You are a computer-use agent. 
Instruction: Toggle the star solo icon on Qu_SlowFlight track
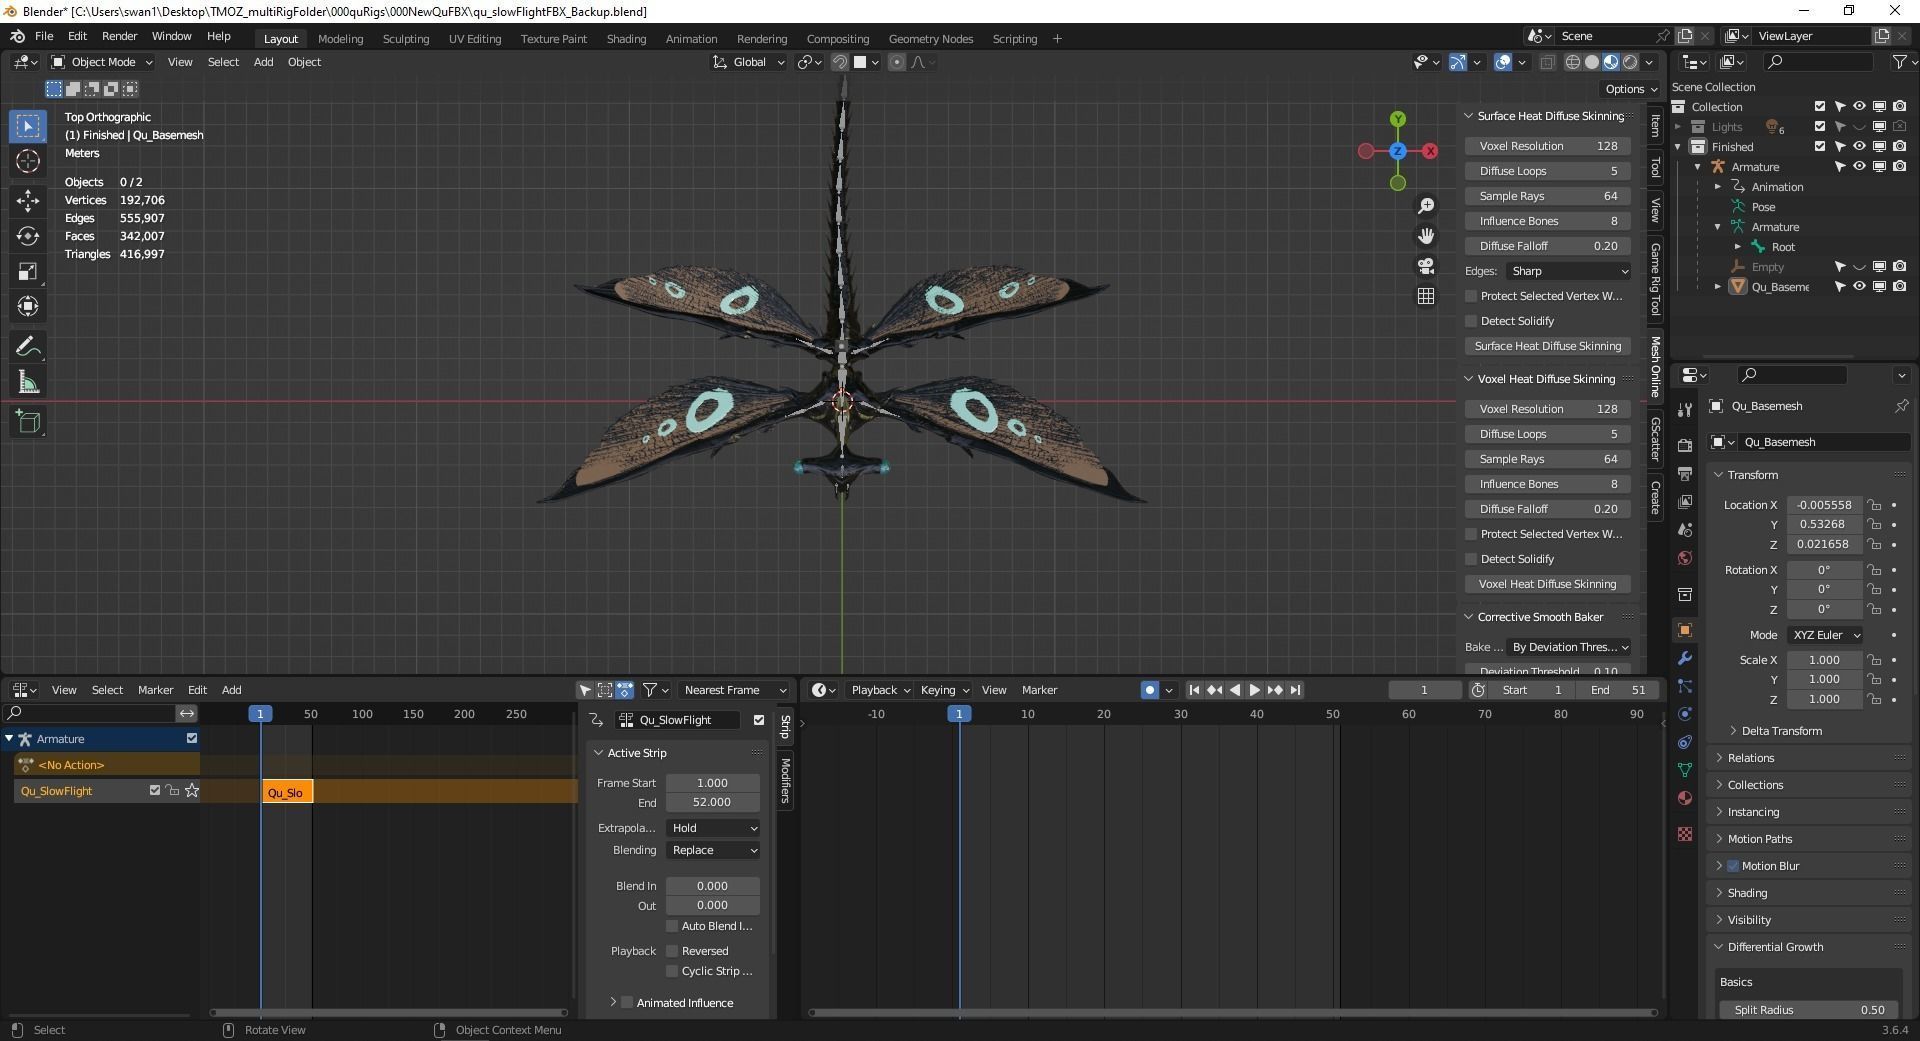click(x=192, y=791)
